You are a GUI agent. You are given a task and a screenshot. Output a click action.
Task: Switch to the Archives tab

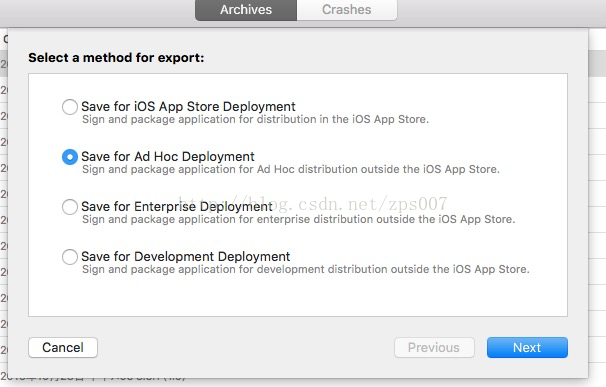(246, 10)
